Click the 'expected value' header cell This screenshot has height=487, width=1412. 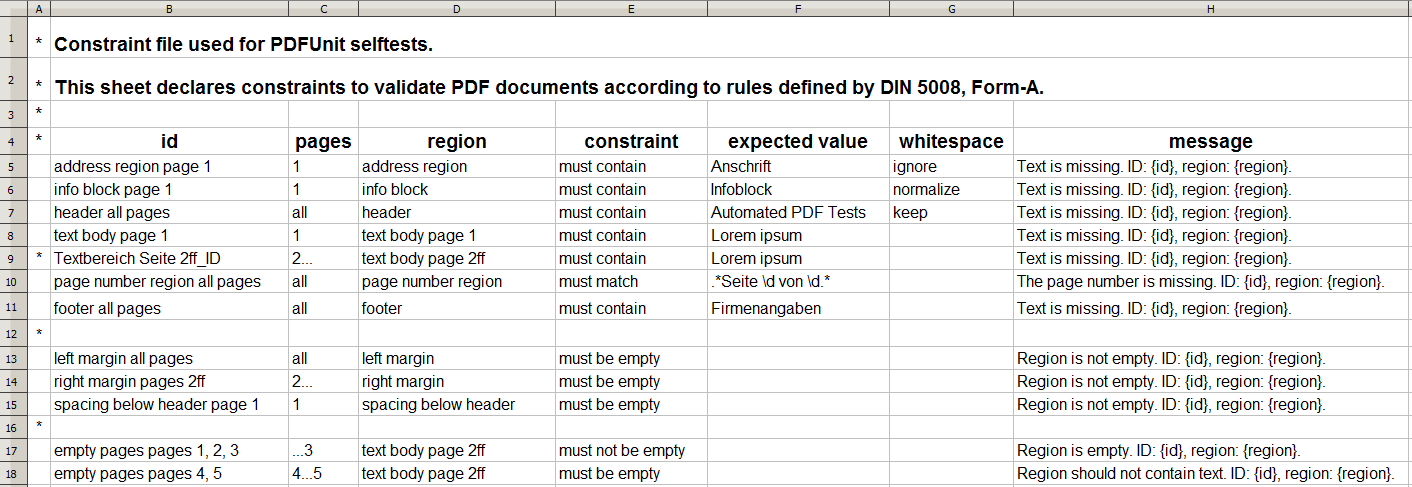point(797,142)
